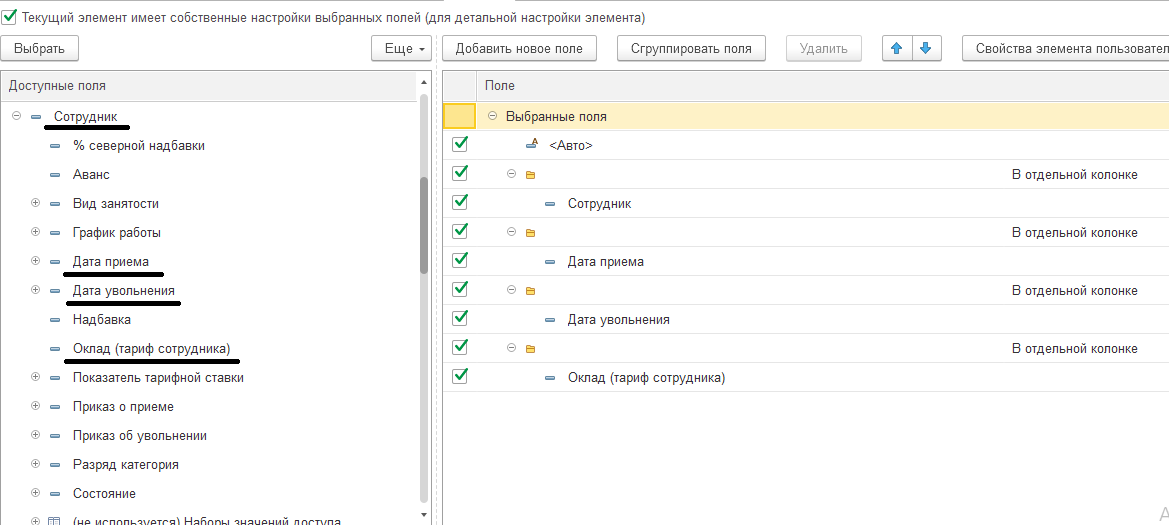Viewport: 1173px width, 525px height.
Task: Toggle the own settings checkbox at top
Action: (x=10, y=17)
